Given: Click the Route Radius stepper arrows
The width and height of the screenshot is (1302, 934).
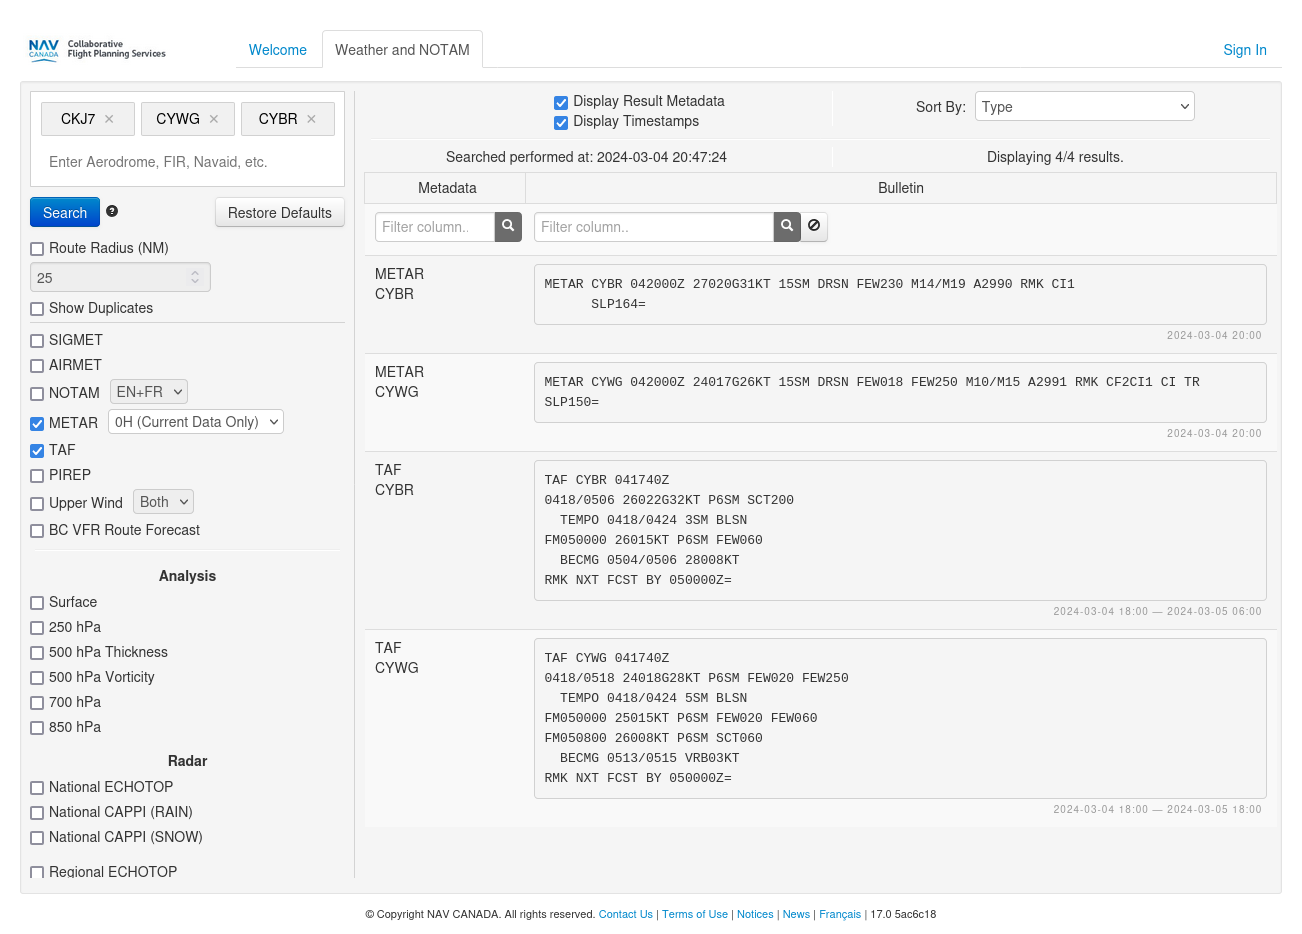Looking at the screenshot, I should (x=195, y=278).
